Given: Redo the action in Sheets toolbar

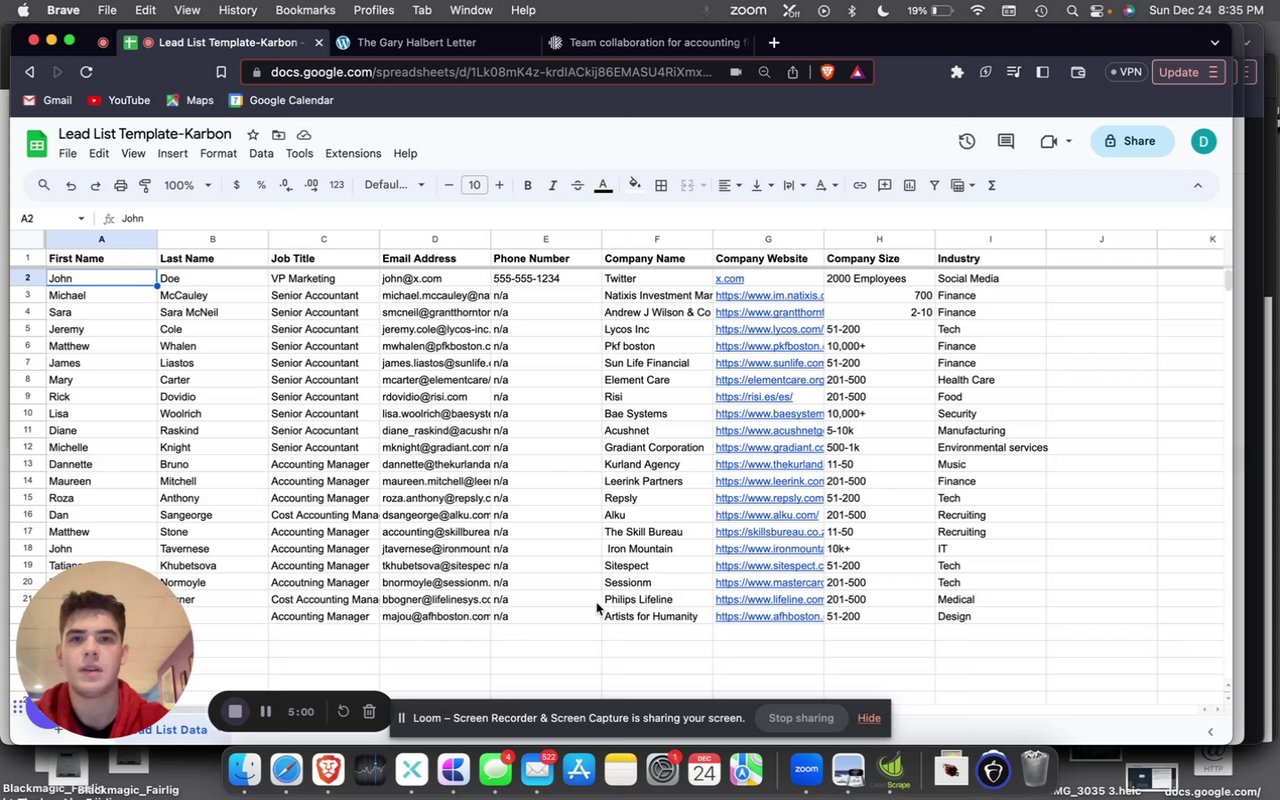Looking at the screenshot, I should click(x=96, y=185).
